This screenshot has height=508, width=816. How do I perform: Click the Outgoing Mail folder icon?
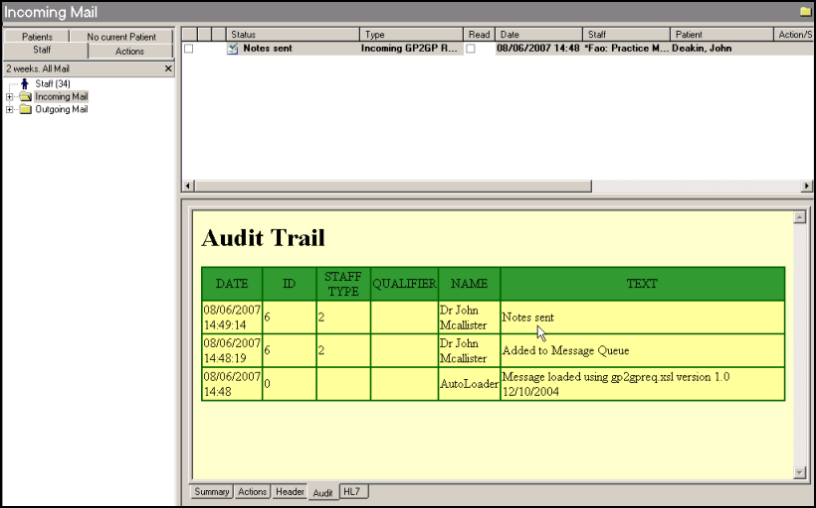tap(25, 110)
